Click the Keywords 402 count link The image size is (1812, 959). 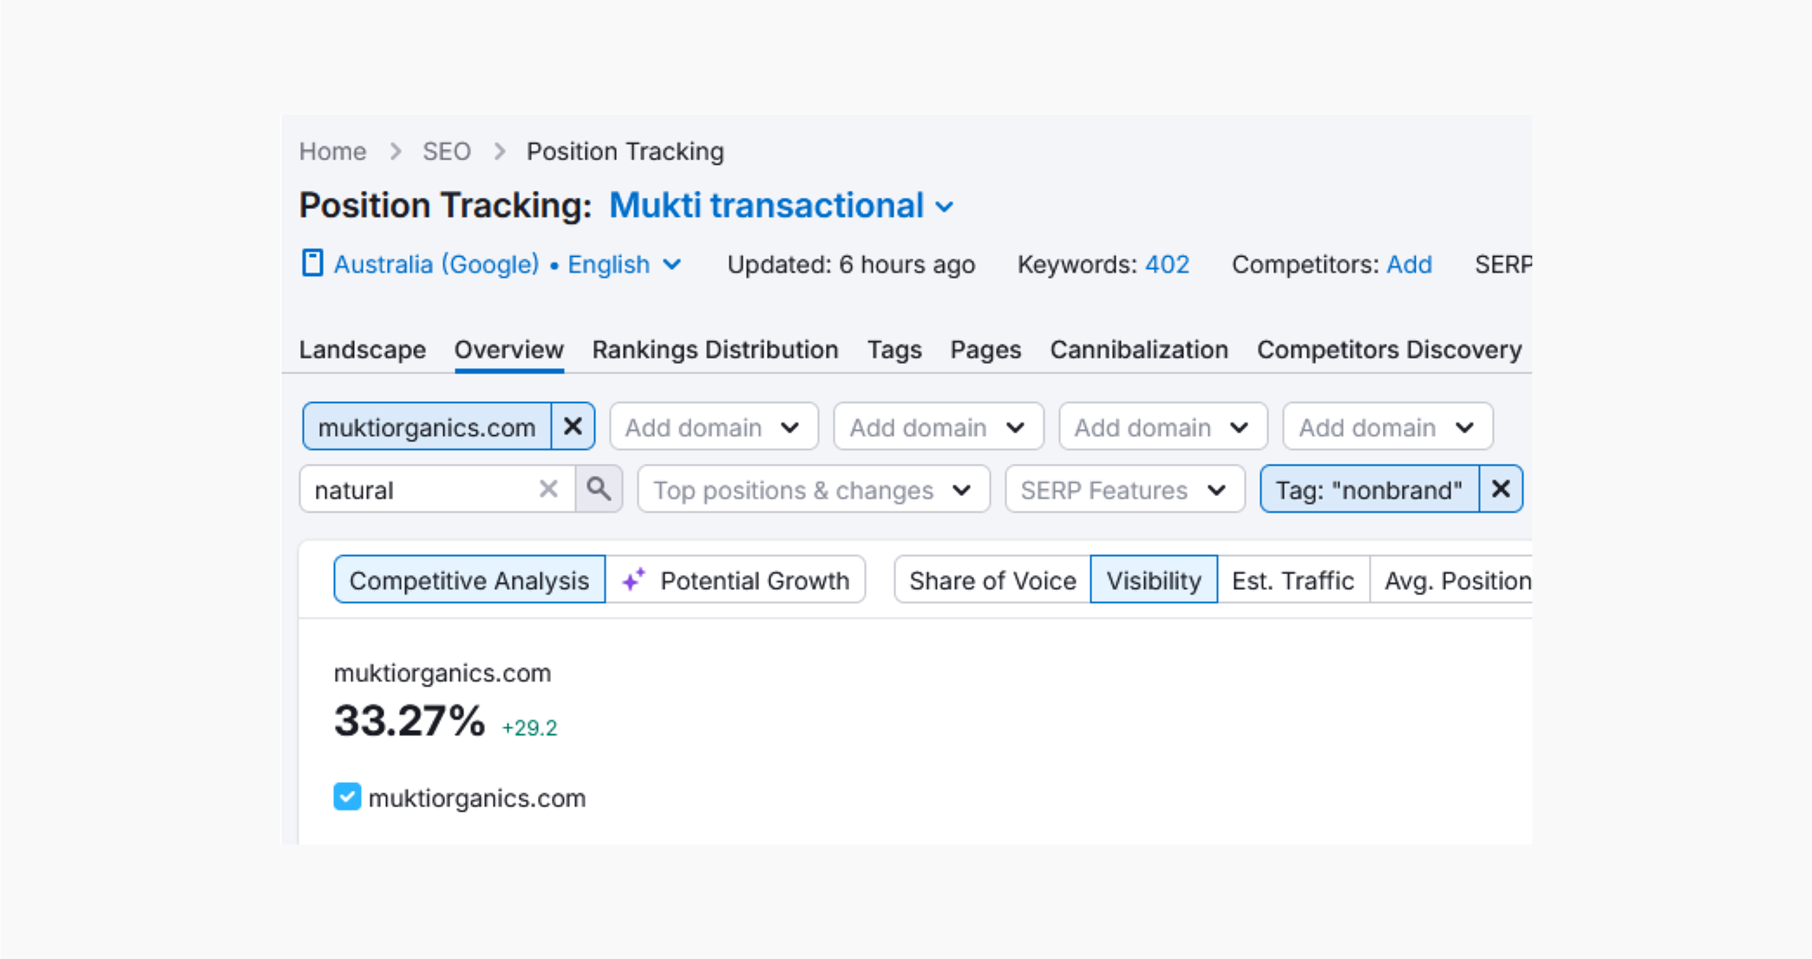click(x=1167, y=265)
